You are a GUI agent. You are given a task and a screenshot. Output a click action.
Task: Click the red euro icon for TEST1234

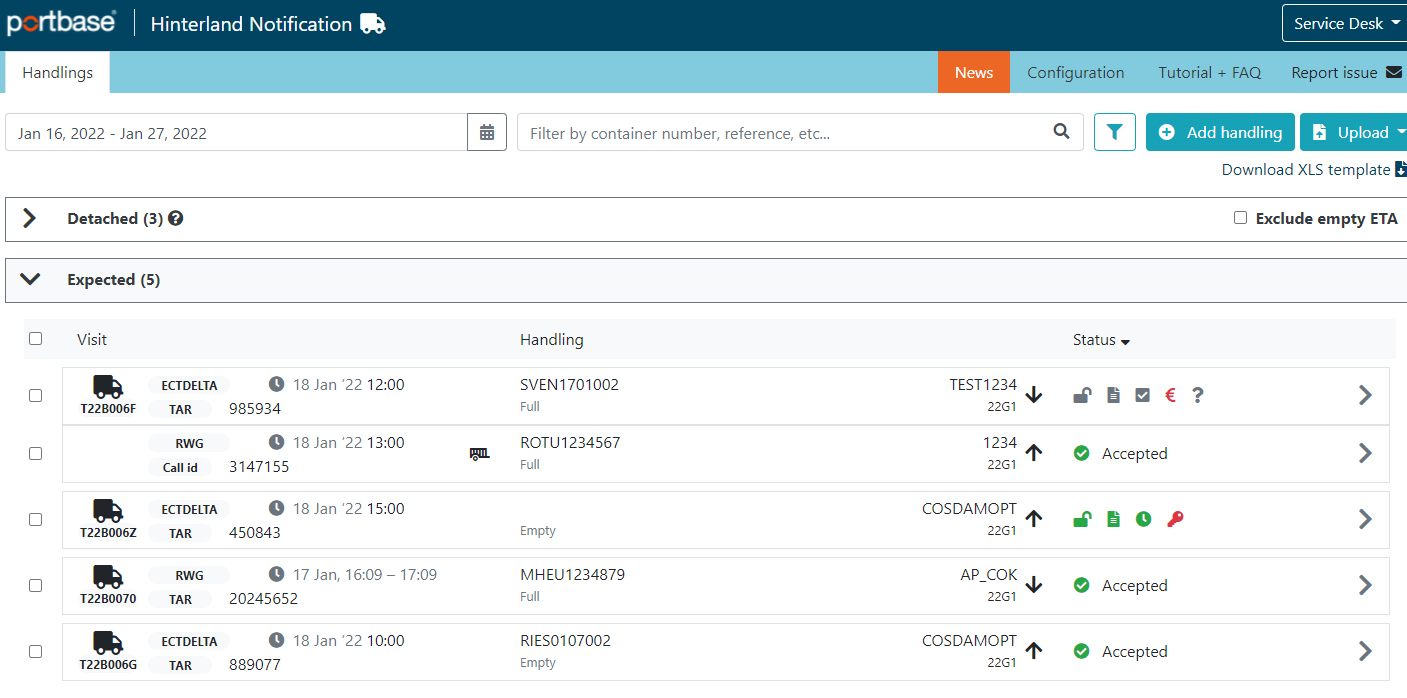(x=1170, y=395)
